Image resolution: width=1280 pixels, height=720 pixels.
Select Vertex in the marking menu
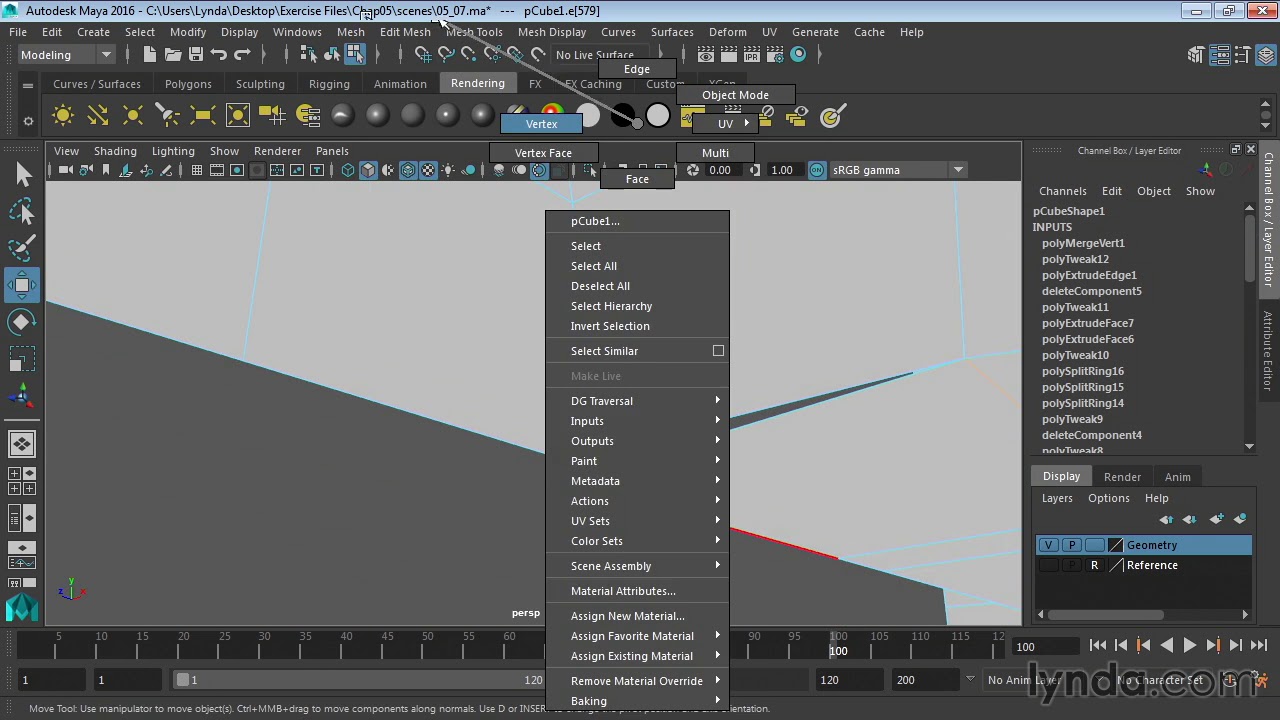[x=541, y=124]
